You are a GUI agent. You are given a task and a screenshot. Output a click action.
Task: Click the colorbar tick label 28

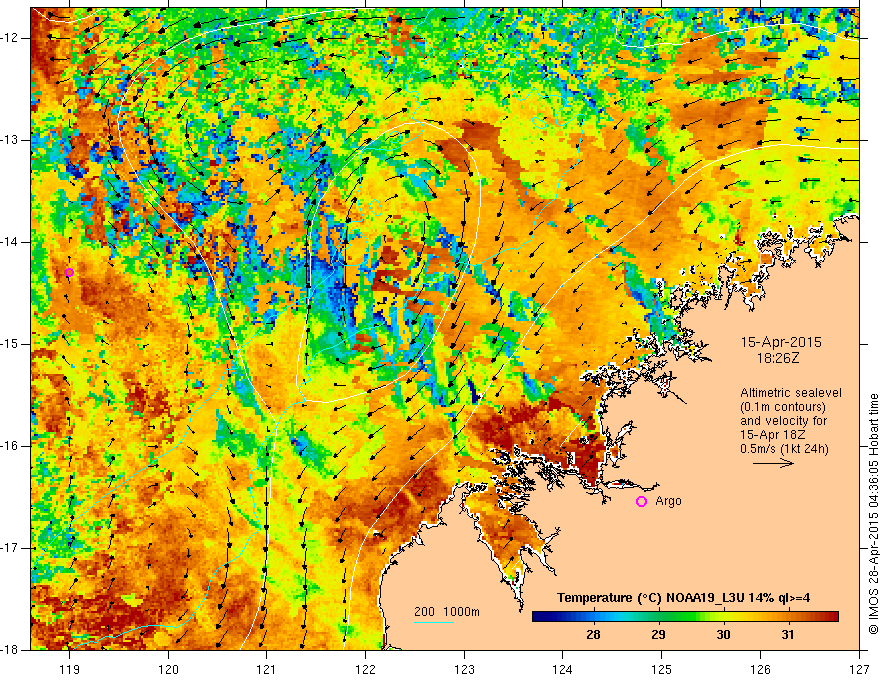click(x=593, y=635)
